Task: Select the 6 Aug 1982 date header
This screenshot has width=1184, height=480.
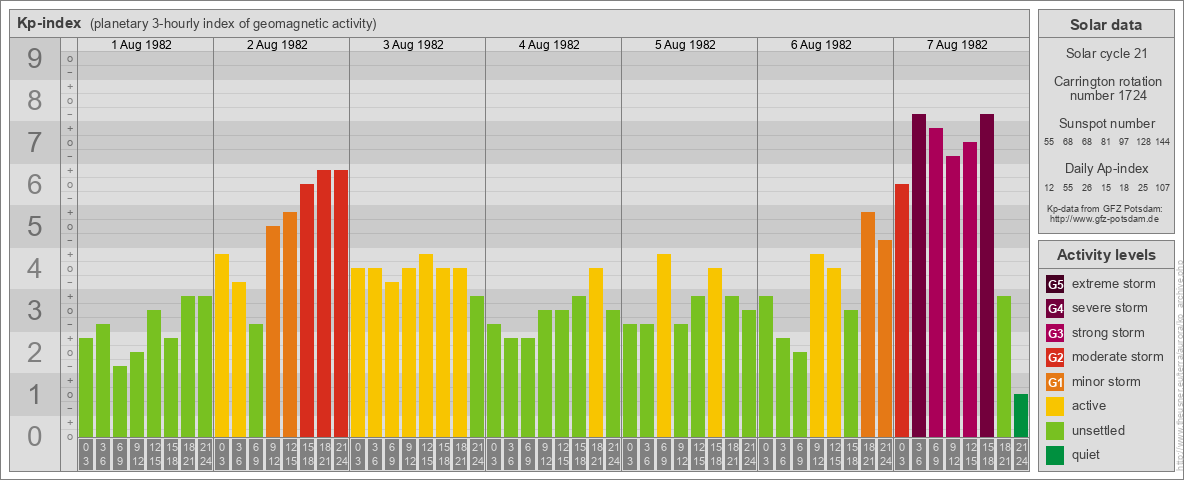Action: 821,45
